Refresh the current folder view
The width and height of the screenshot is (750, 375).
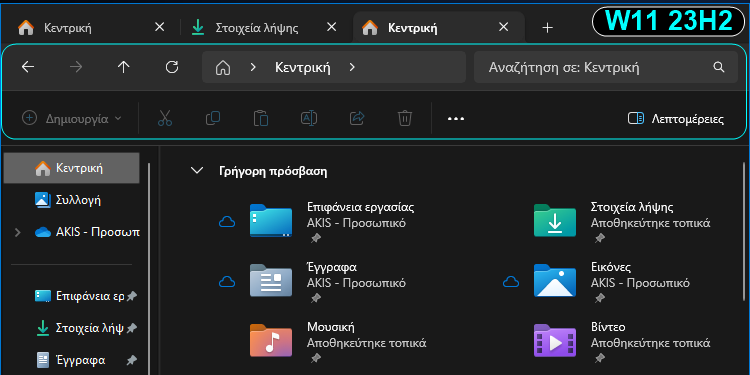pos(172,67)
